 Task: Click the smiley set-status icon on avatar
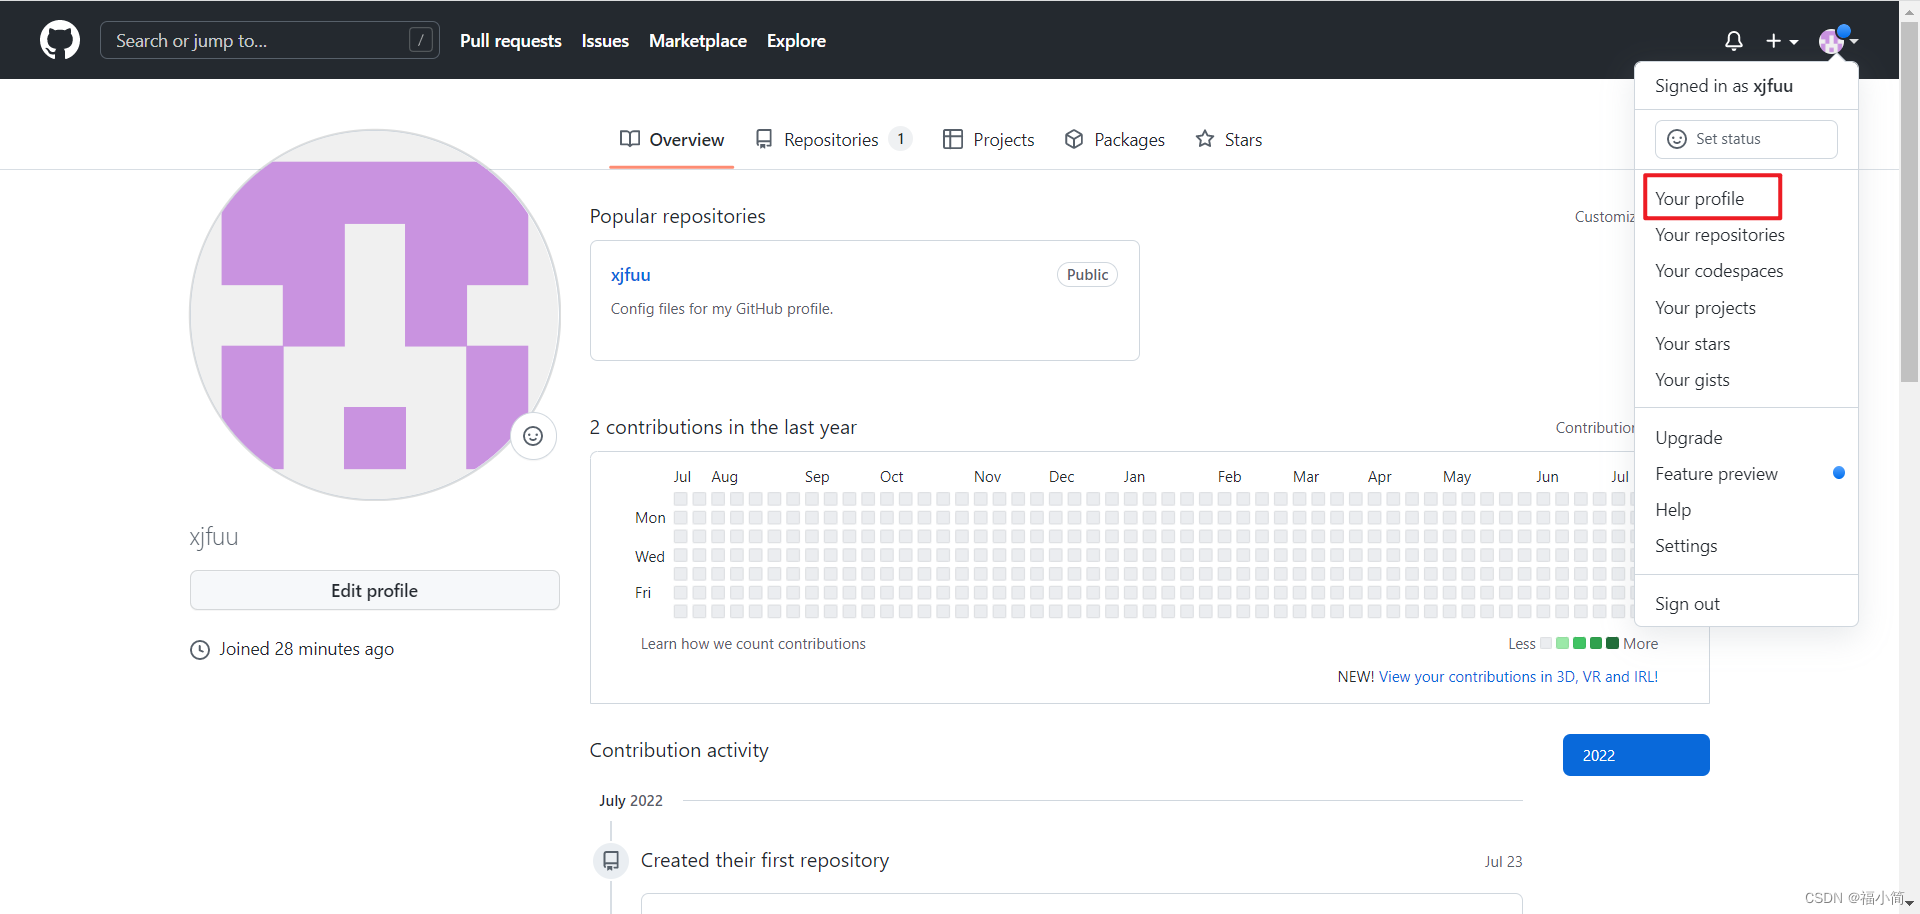coord(533,436)
